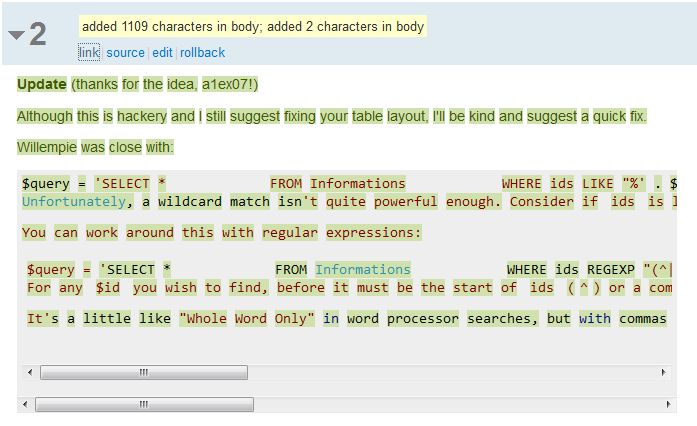Click 'expressions:' in the regular expressions line
The width and height of the screenshot is (697, 426).
click(x=373, y=233)
